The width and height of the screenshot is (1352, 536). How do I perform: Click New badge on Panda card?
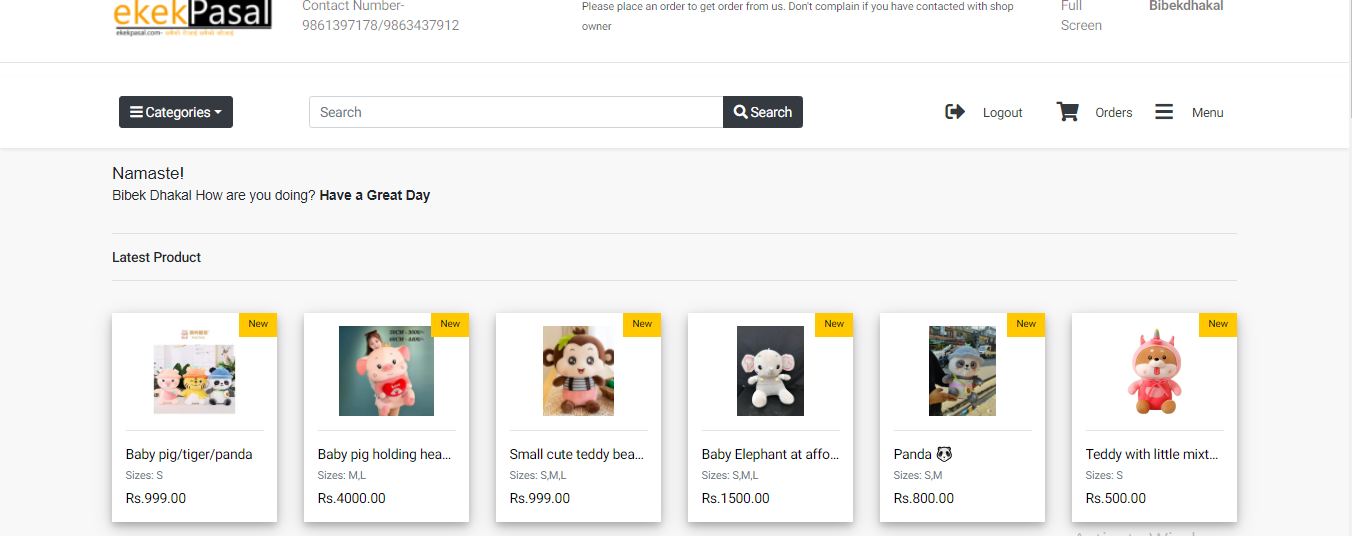1026,324
